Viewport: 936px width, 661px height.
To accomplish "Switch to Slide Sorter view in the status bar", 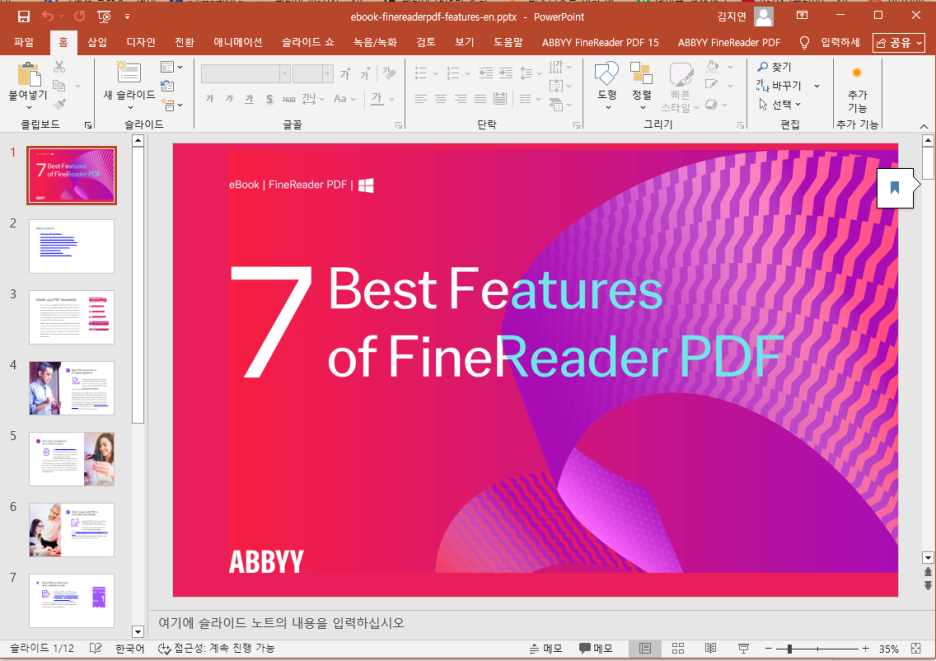I will click(x=678, y=648).
